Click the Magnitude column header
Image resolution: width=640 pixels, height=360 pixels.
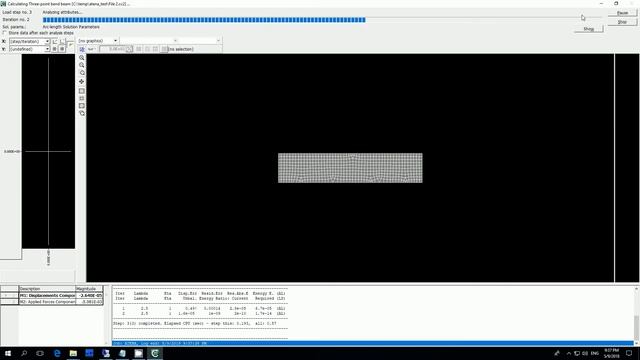click(x=89, y=289)
